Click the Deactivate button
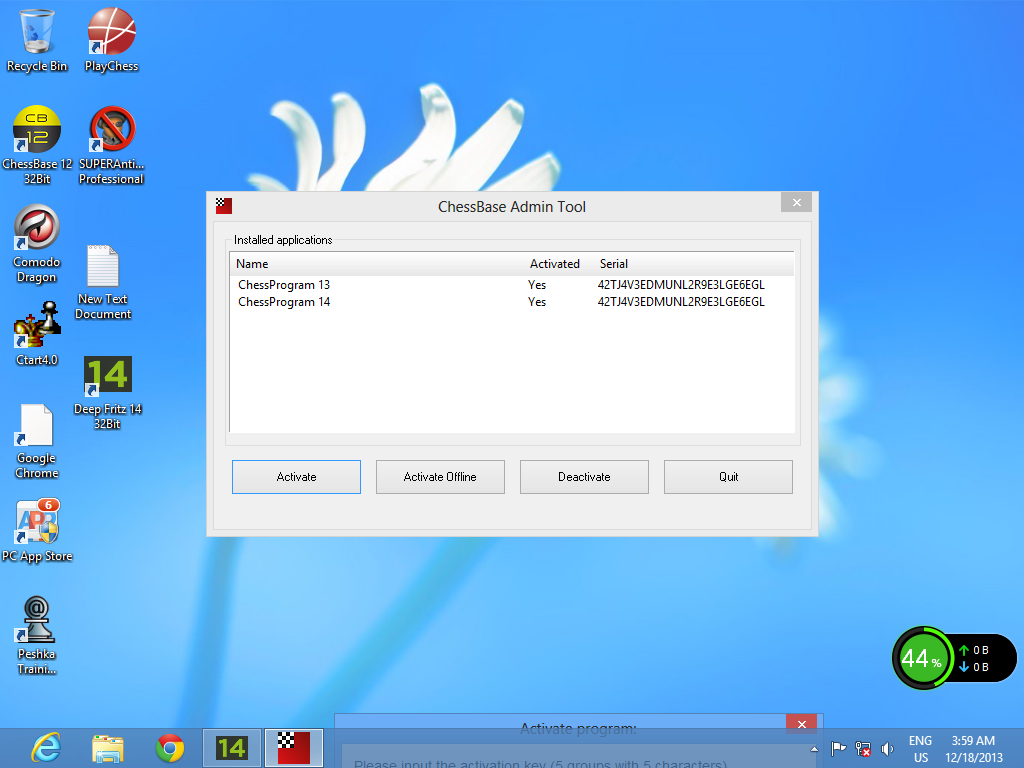 (x=584, y=477)
